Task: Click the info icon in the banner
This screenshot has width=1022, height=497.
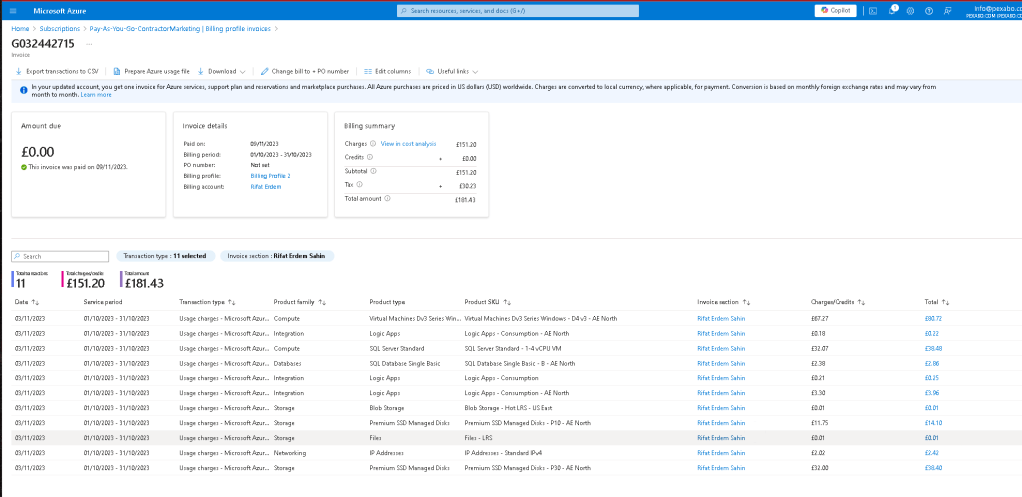Action: (23, 91)
